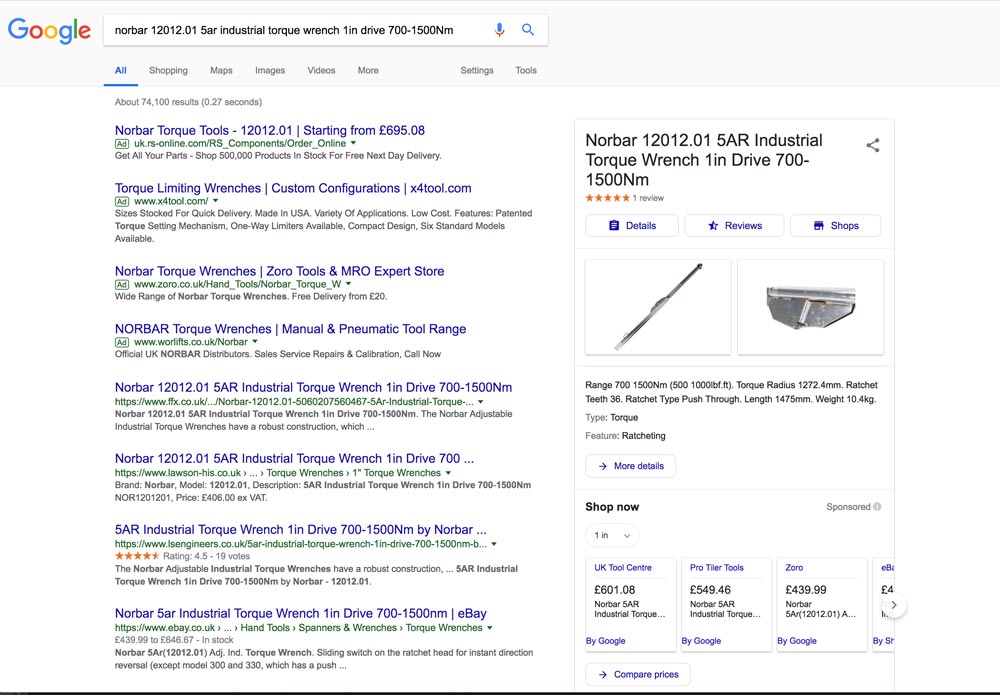Click the Shops button
1000x695 pixels.
click(835, 226)
